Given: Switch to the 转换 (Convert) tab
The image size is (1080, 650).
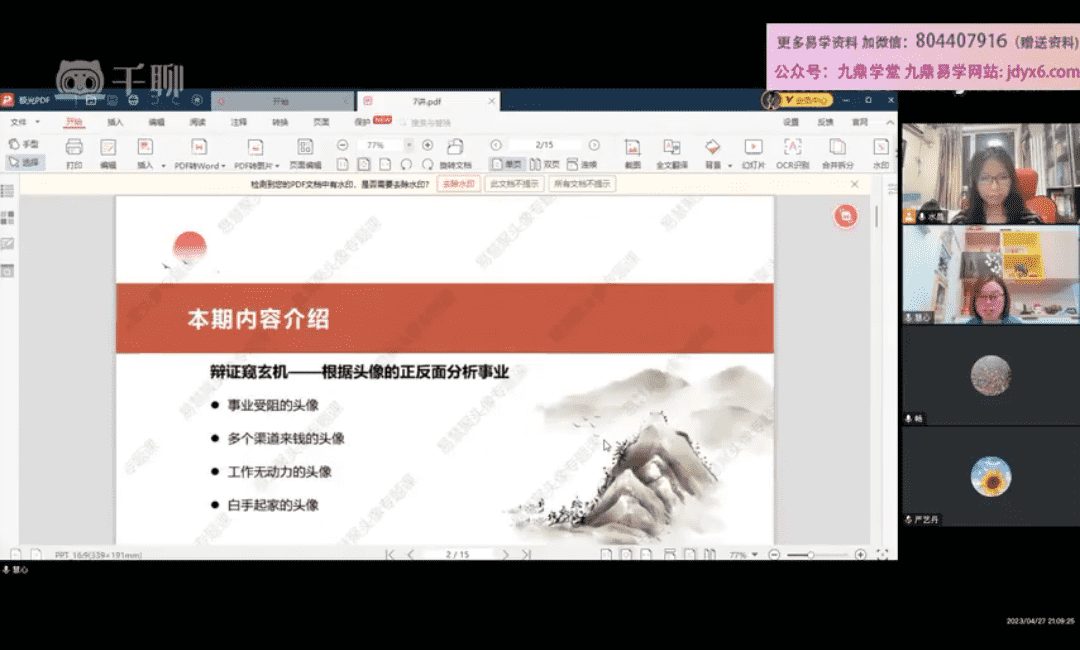Looking at the screenshot, I should pos(280,122).
